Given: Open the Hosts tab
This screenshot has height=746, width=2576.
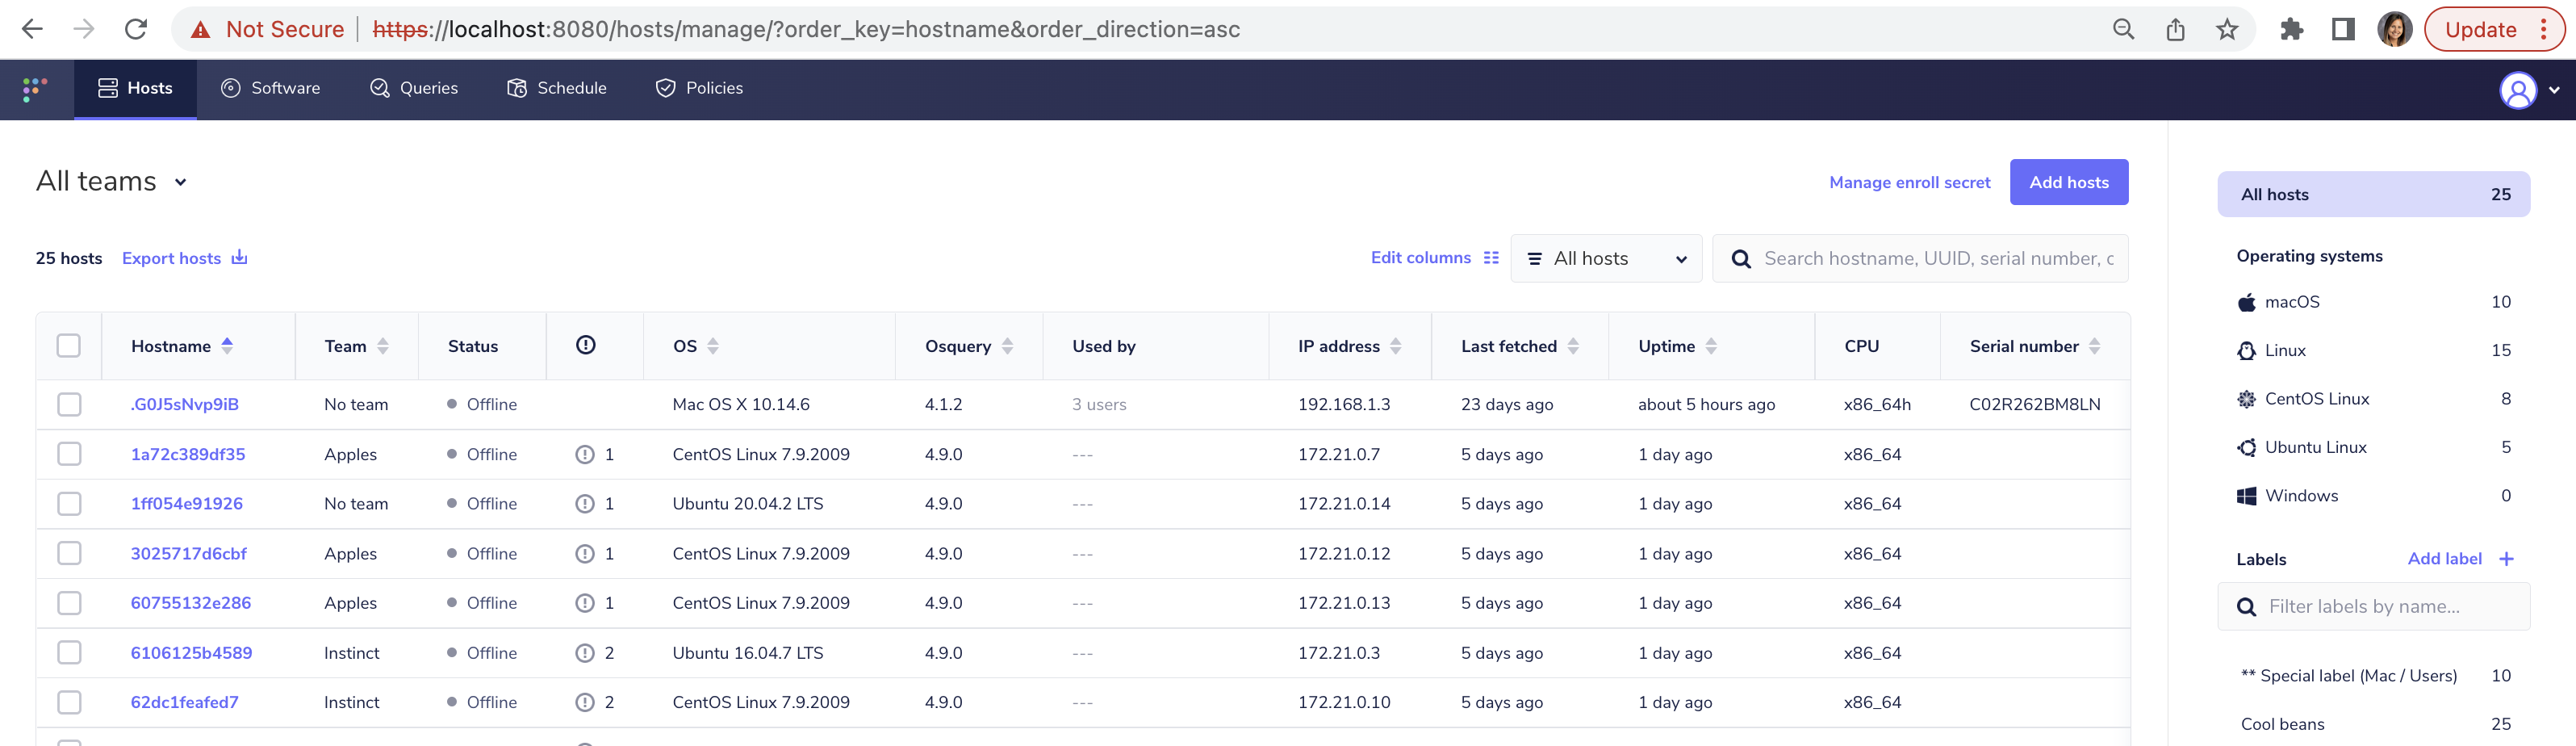Looking at the screenshot, I should [135, 89].
